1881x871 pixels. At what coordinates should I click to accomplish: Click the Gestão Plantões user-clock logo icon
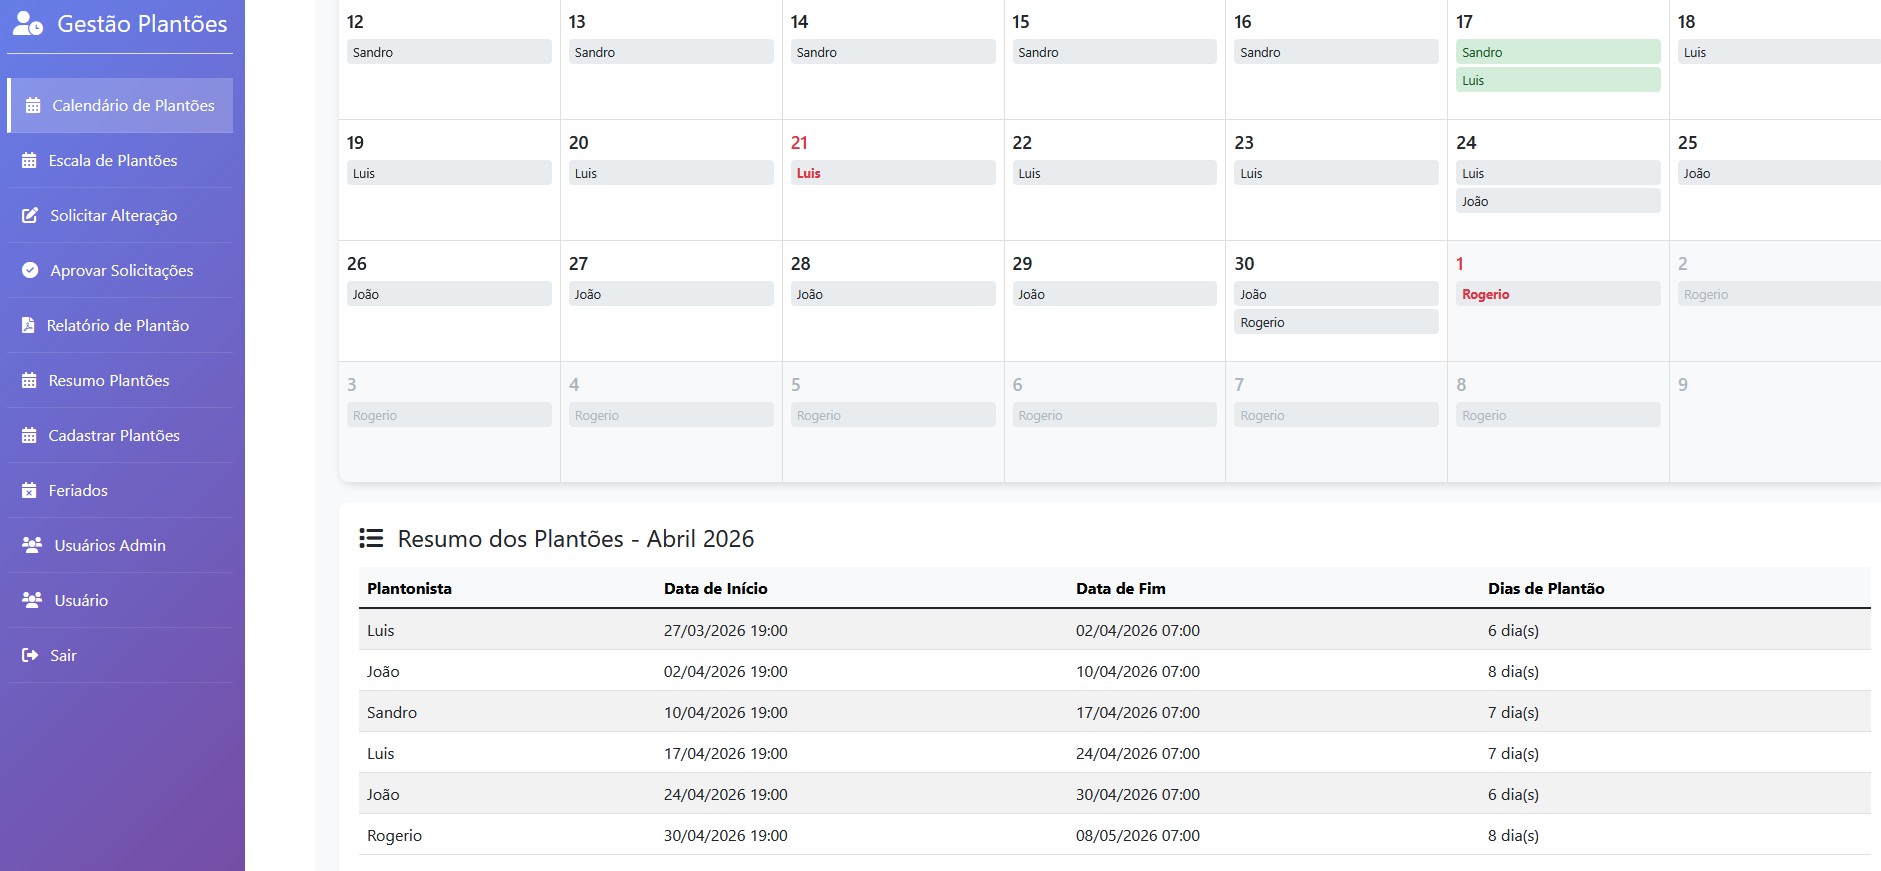28,23
